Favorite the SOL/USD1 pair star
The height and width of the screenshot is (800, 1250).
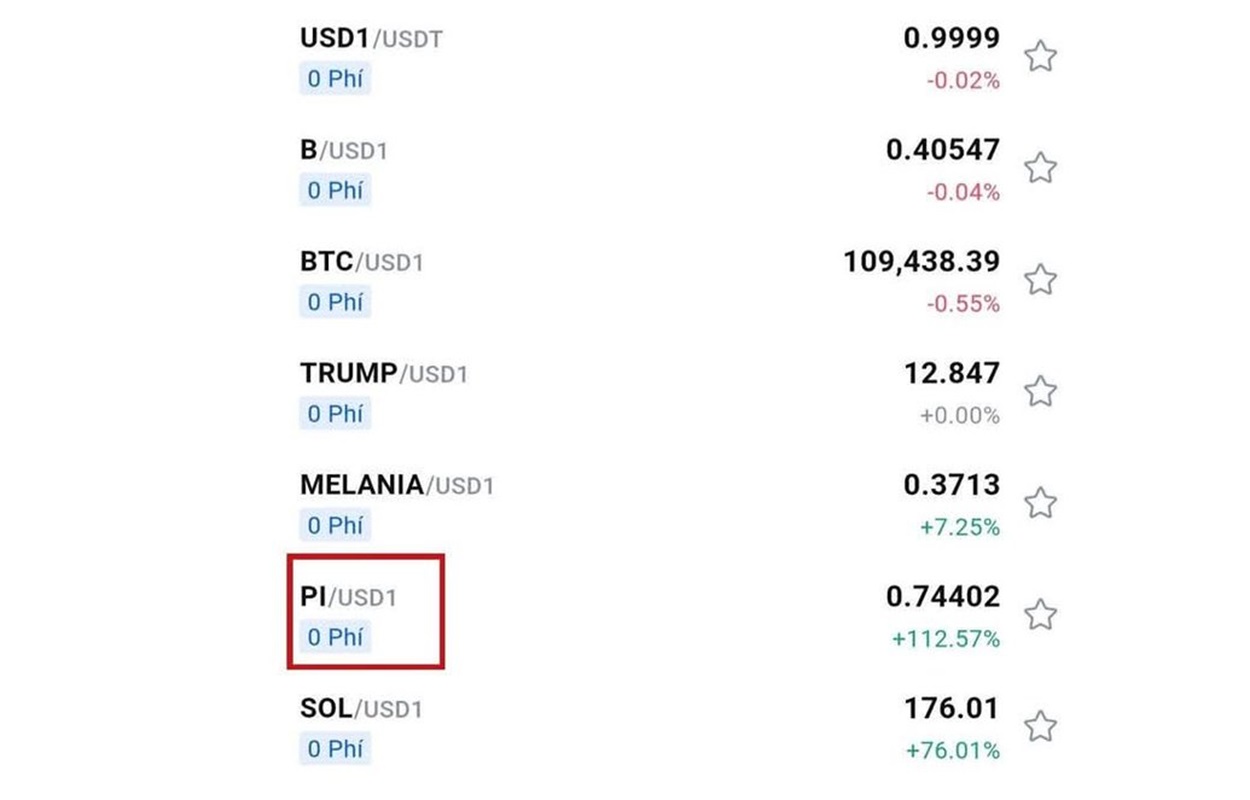(x=1041, y=726)
